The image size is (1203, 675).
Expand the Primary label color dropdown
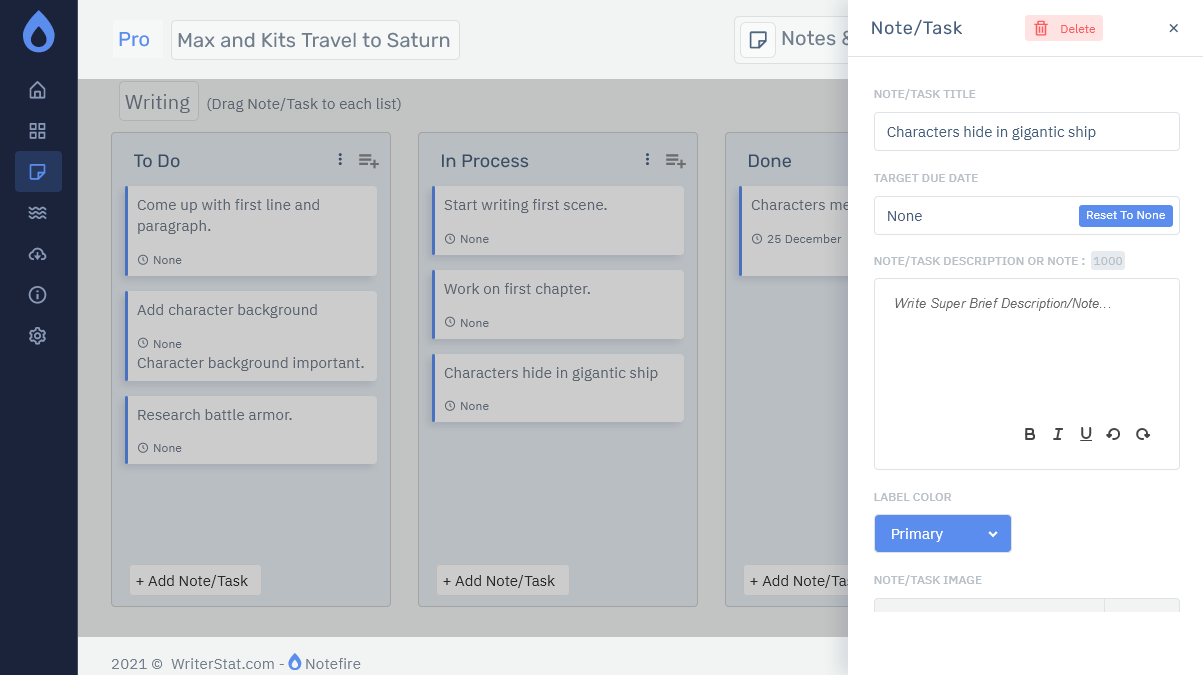click(942, 533)
